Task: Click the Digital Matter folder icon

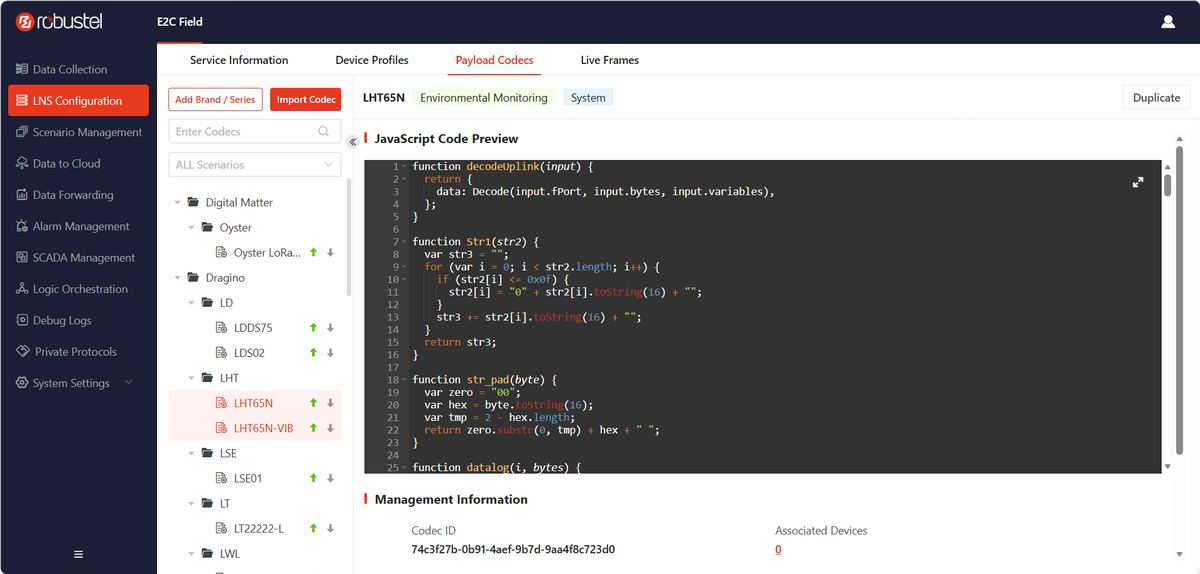Action: pyautogui.click(x=193, y=202)
